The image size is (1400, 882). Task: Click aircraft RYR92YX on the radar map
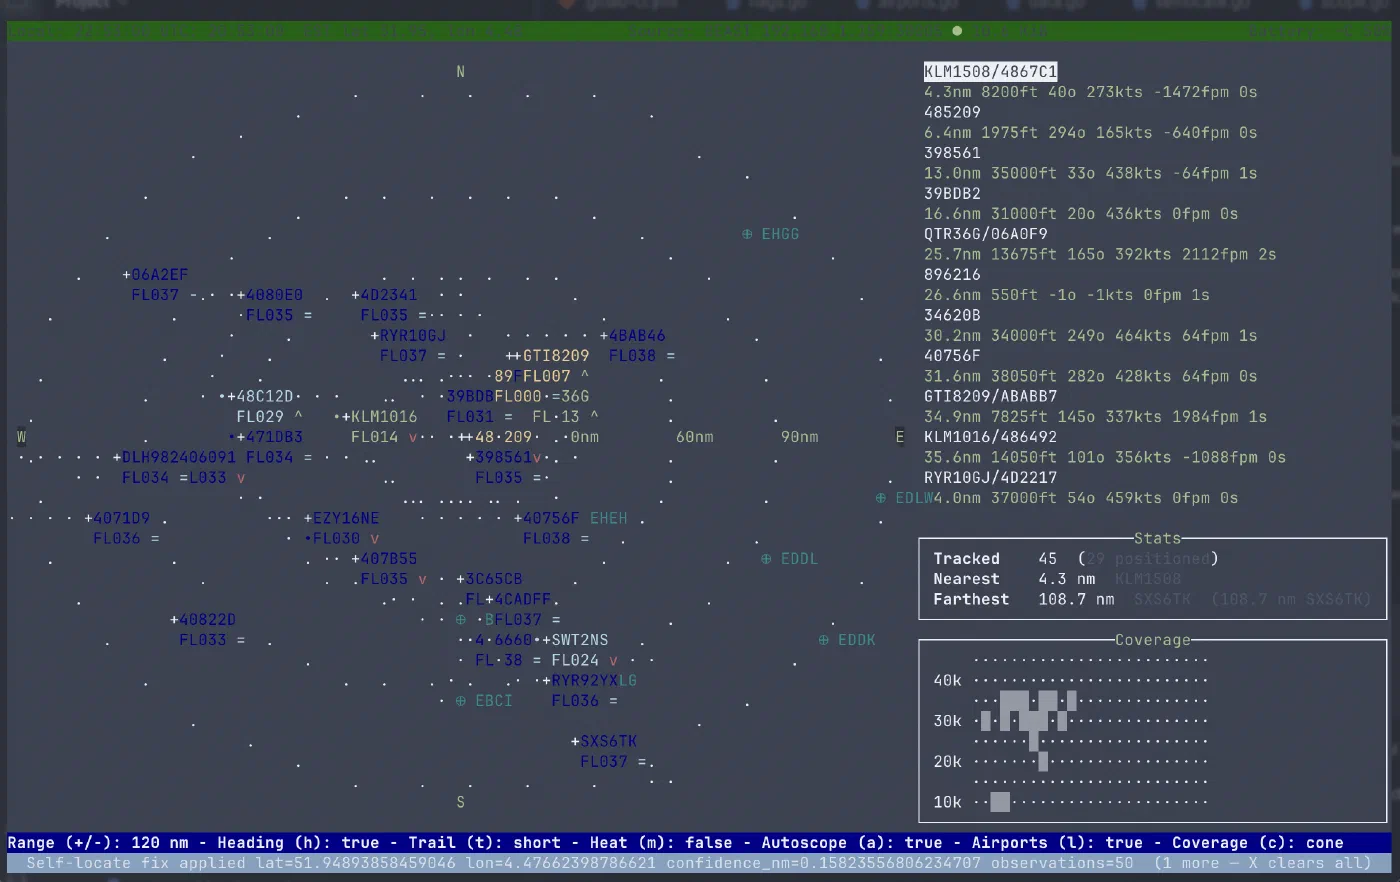pos(580,680)
